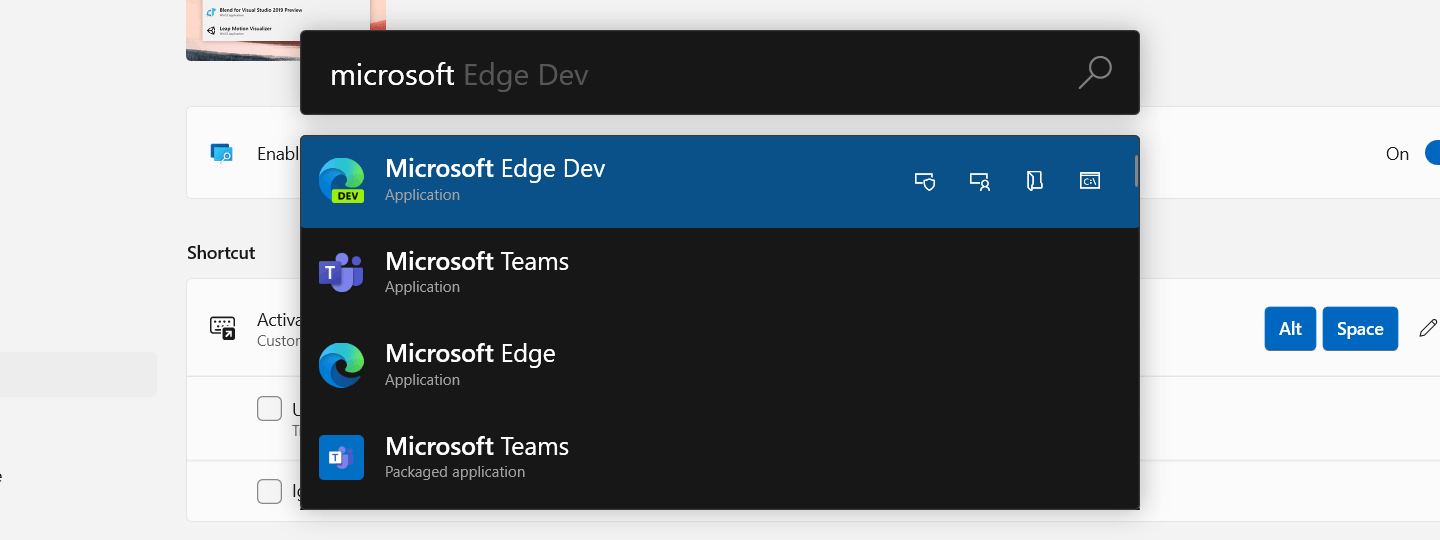Tick the second checkbox under Shortcut

pyautogui.click(x=269, y=491)
